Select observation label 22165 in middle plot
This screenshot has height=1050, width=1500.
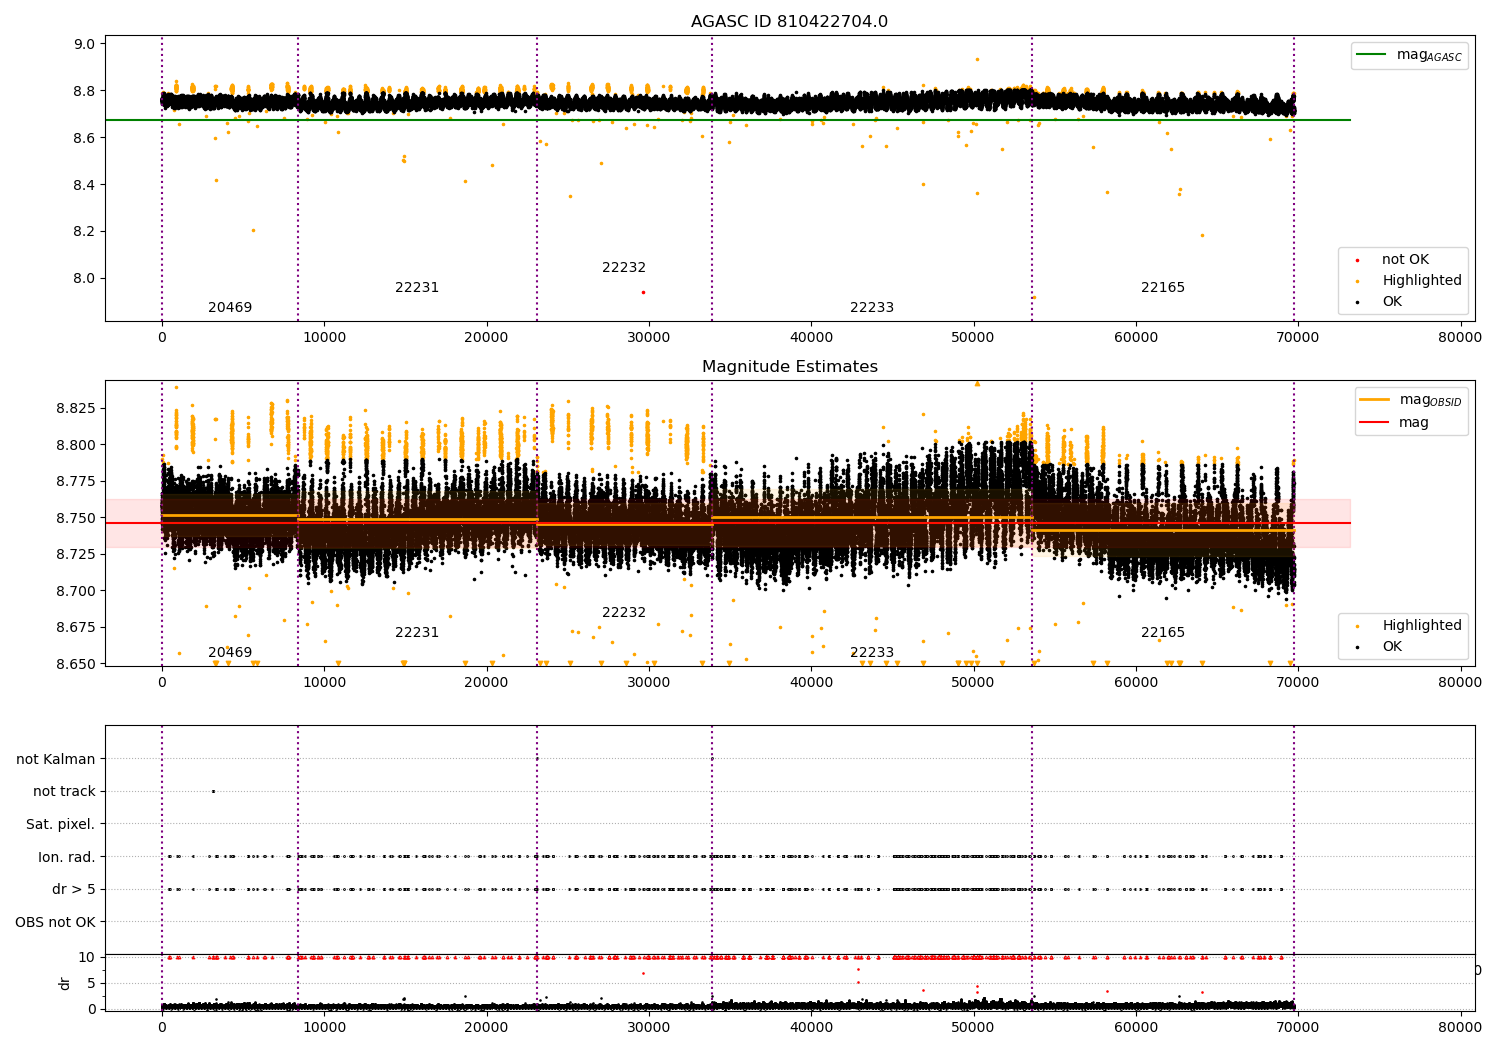tap(1163, 633)
